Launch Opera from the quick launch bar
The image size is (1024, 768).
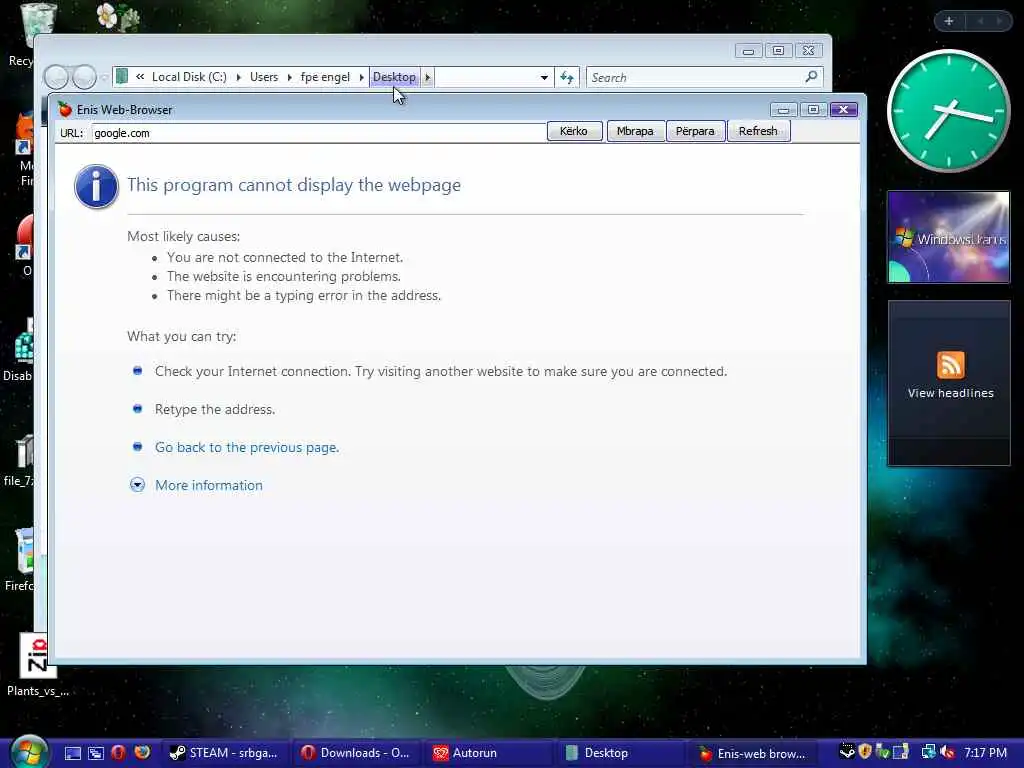[118, 753]
